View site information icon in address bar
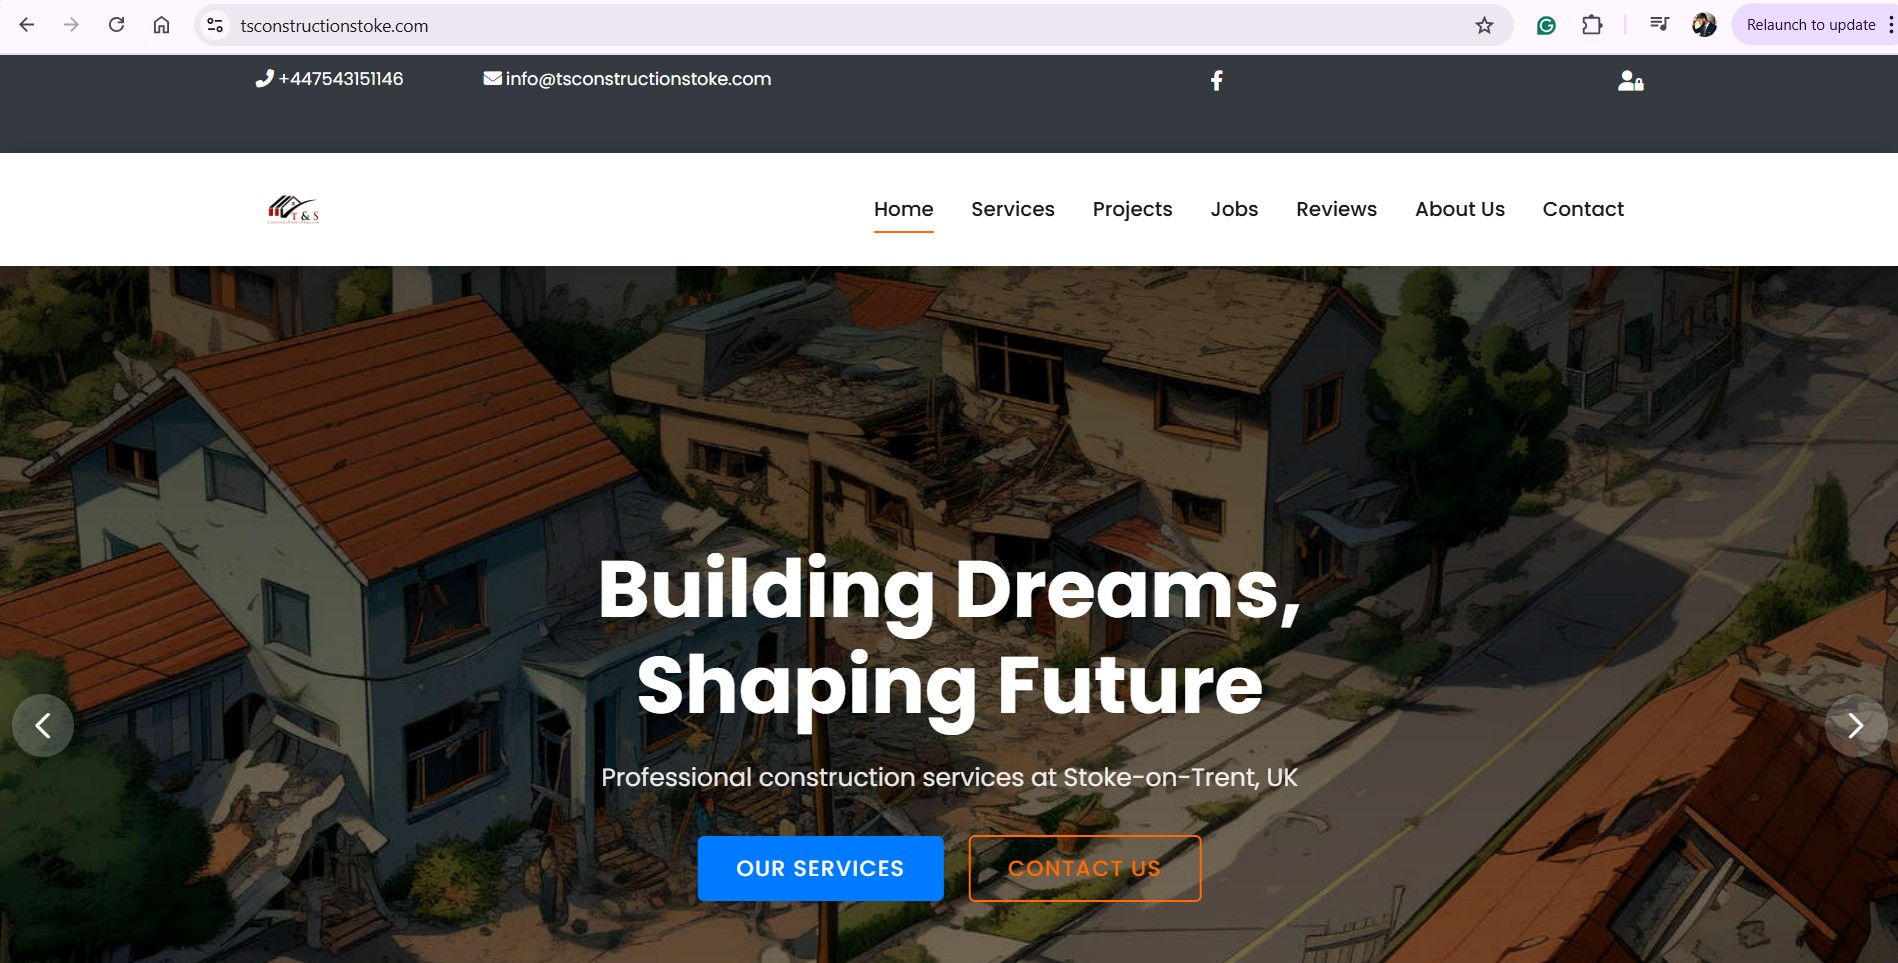1898x963 pixels. coord(215,25)
